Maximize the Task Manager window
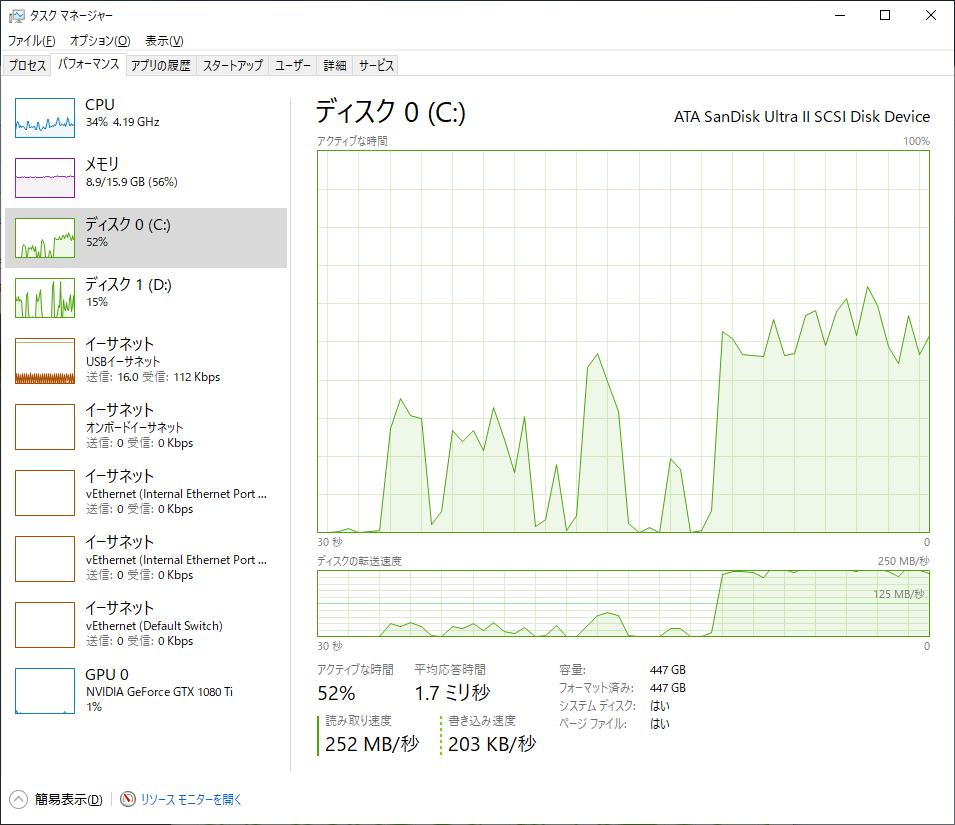 [885, 15]
